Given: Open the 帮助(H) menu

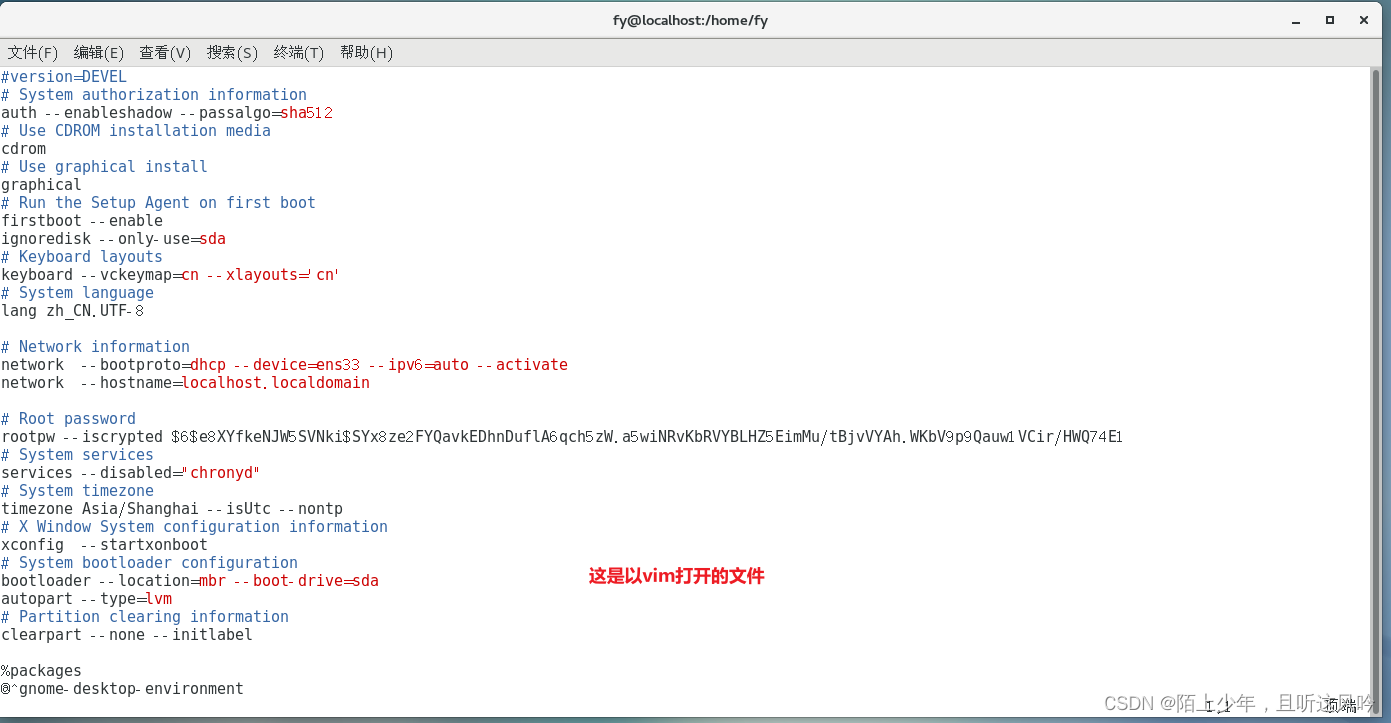Looking at the screenshot, I should pyautogui.click(x=366, y=53).
